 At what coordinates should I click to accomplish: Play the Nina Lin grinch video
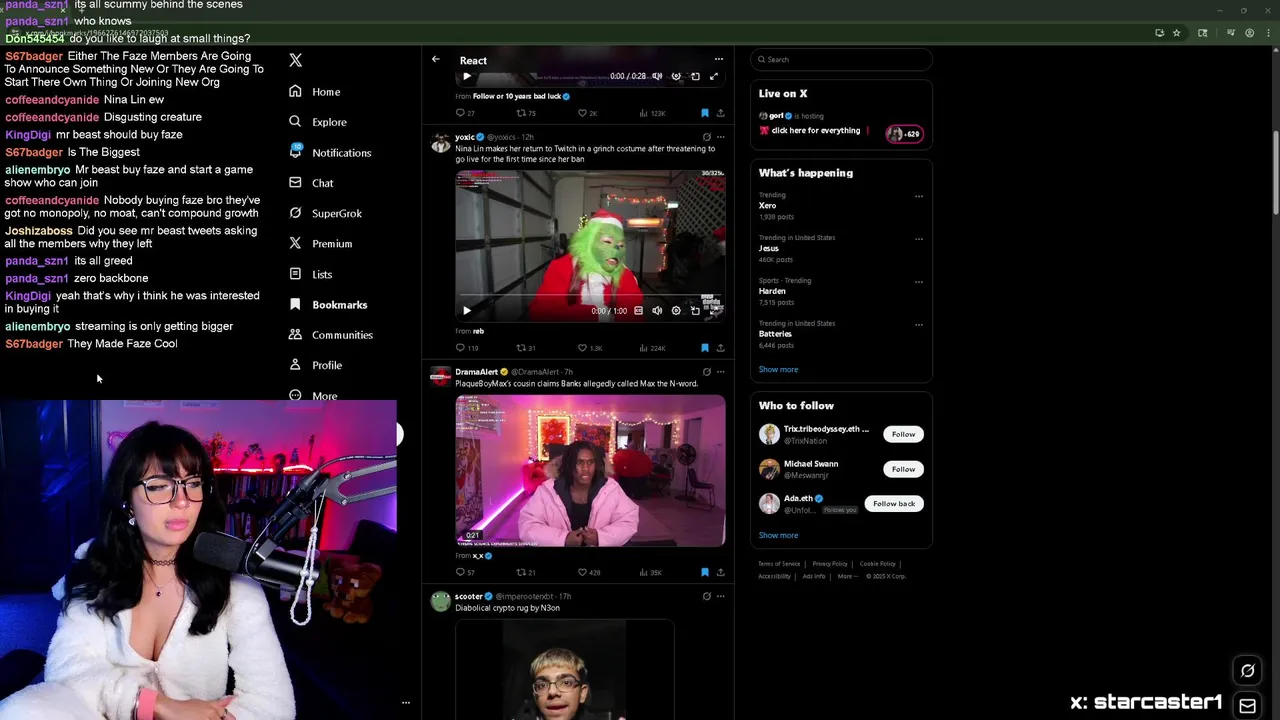tap(466, 311)
